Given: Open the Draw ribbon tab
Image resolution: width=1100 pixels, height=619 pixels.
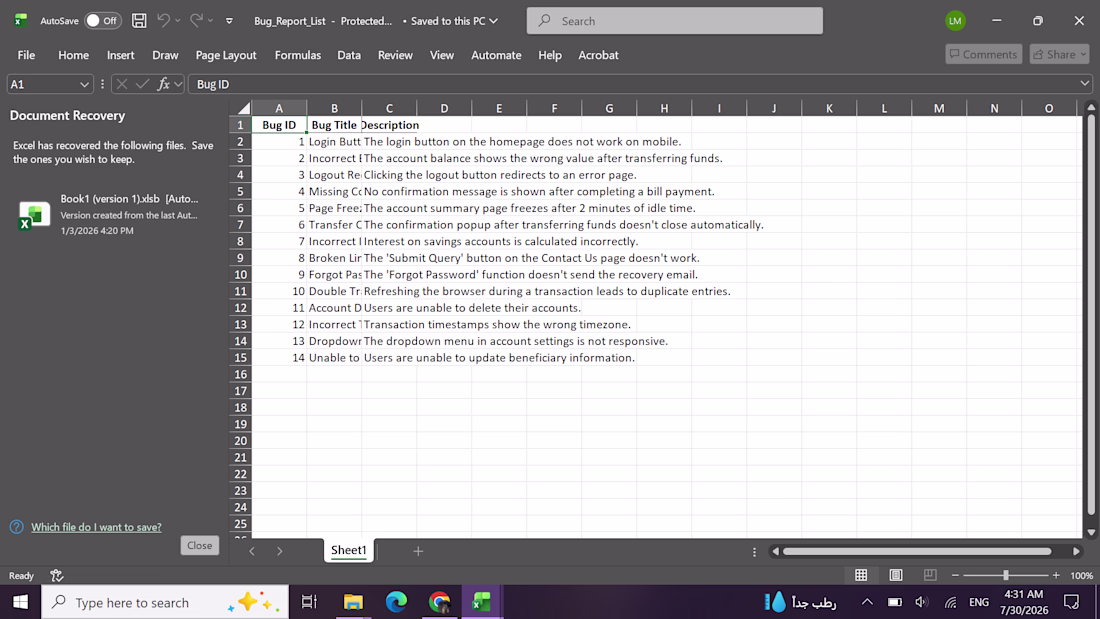Looking at the screenshot, I should (165, 55).
